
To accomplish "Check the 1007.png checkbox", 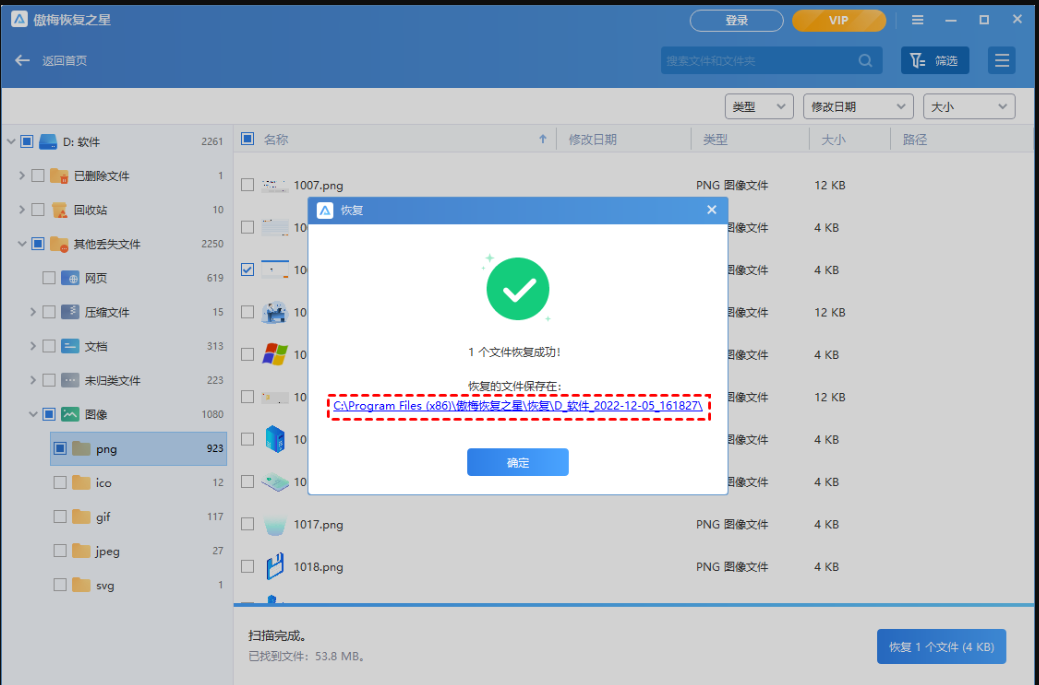I will [248, 185].
